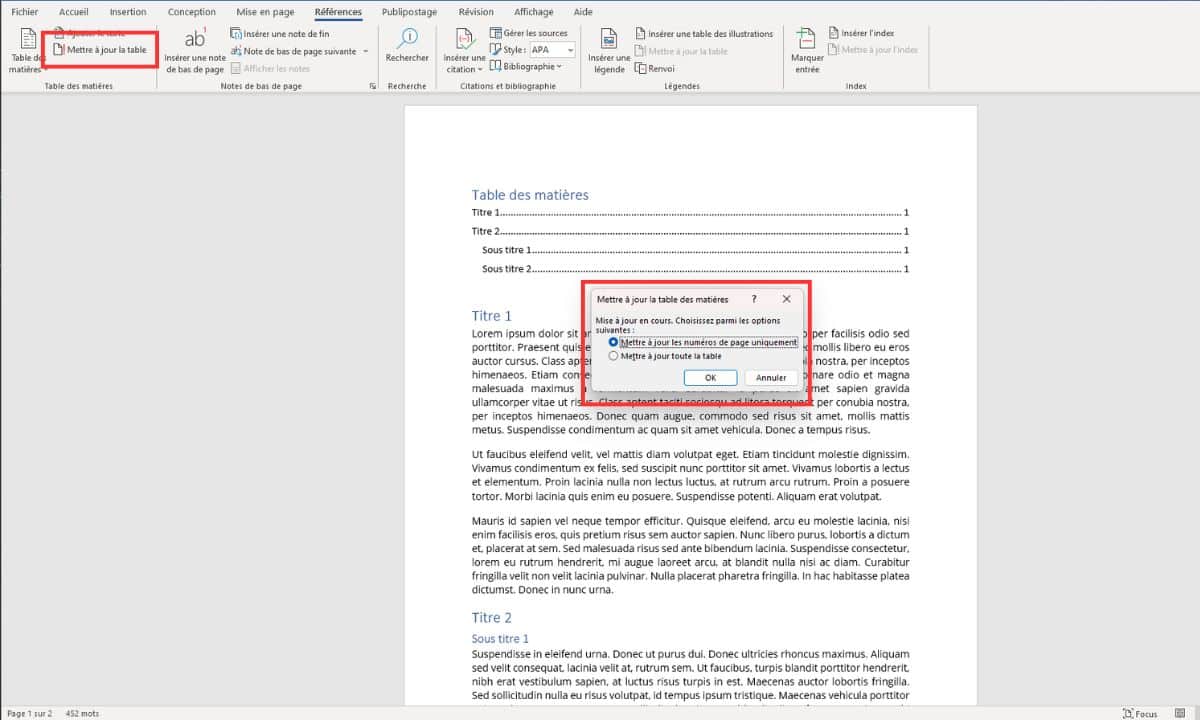This screenshot has height=720, width=1200.
Task: Click the Titre 2 entry in the table of contents
Action: [x=690, y=232]
